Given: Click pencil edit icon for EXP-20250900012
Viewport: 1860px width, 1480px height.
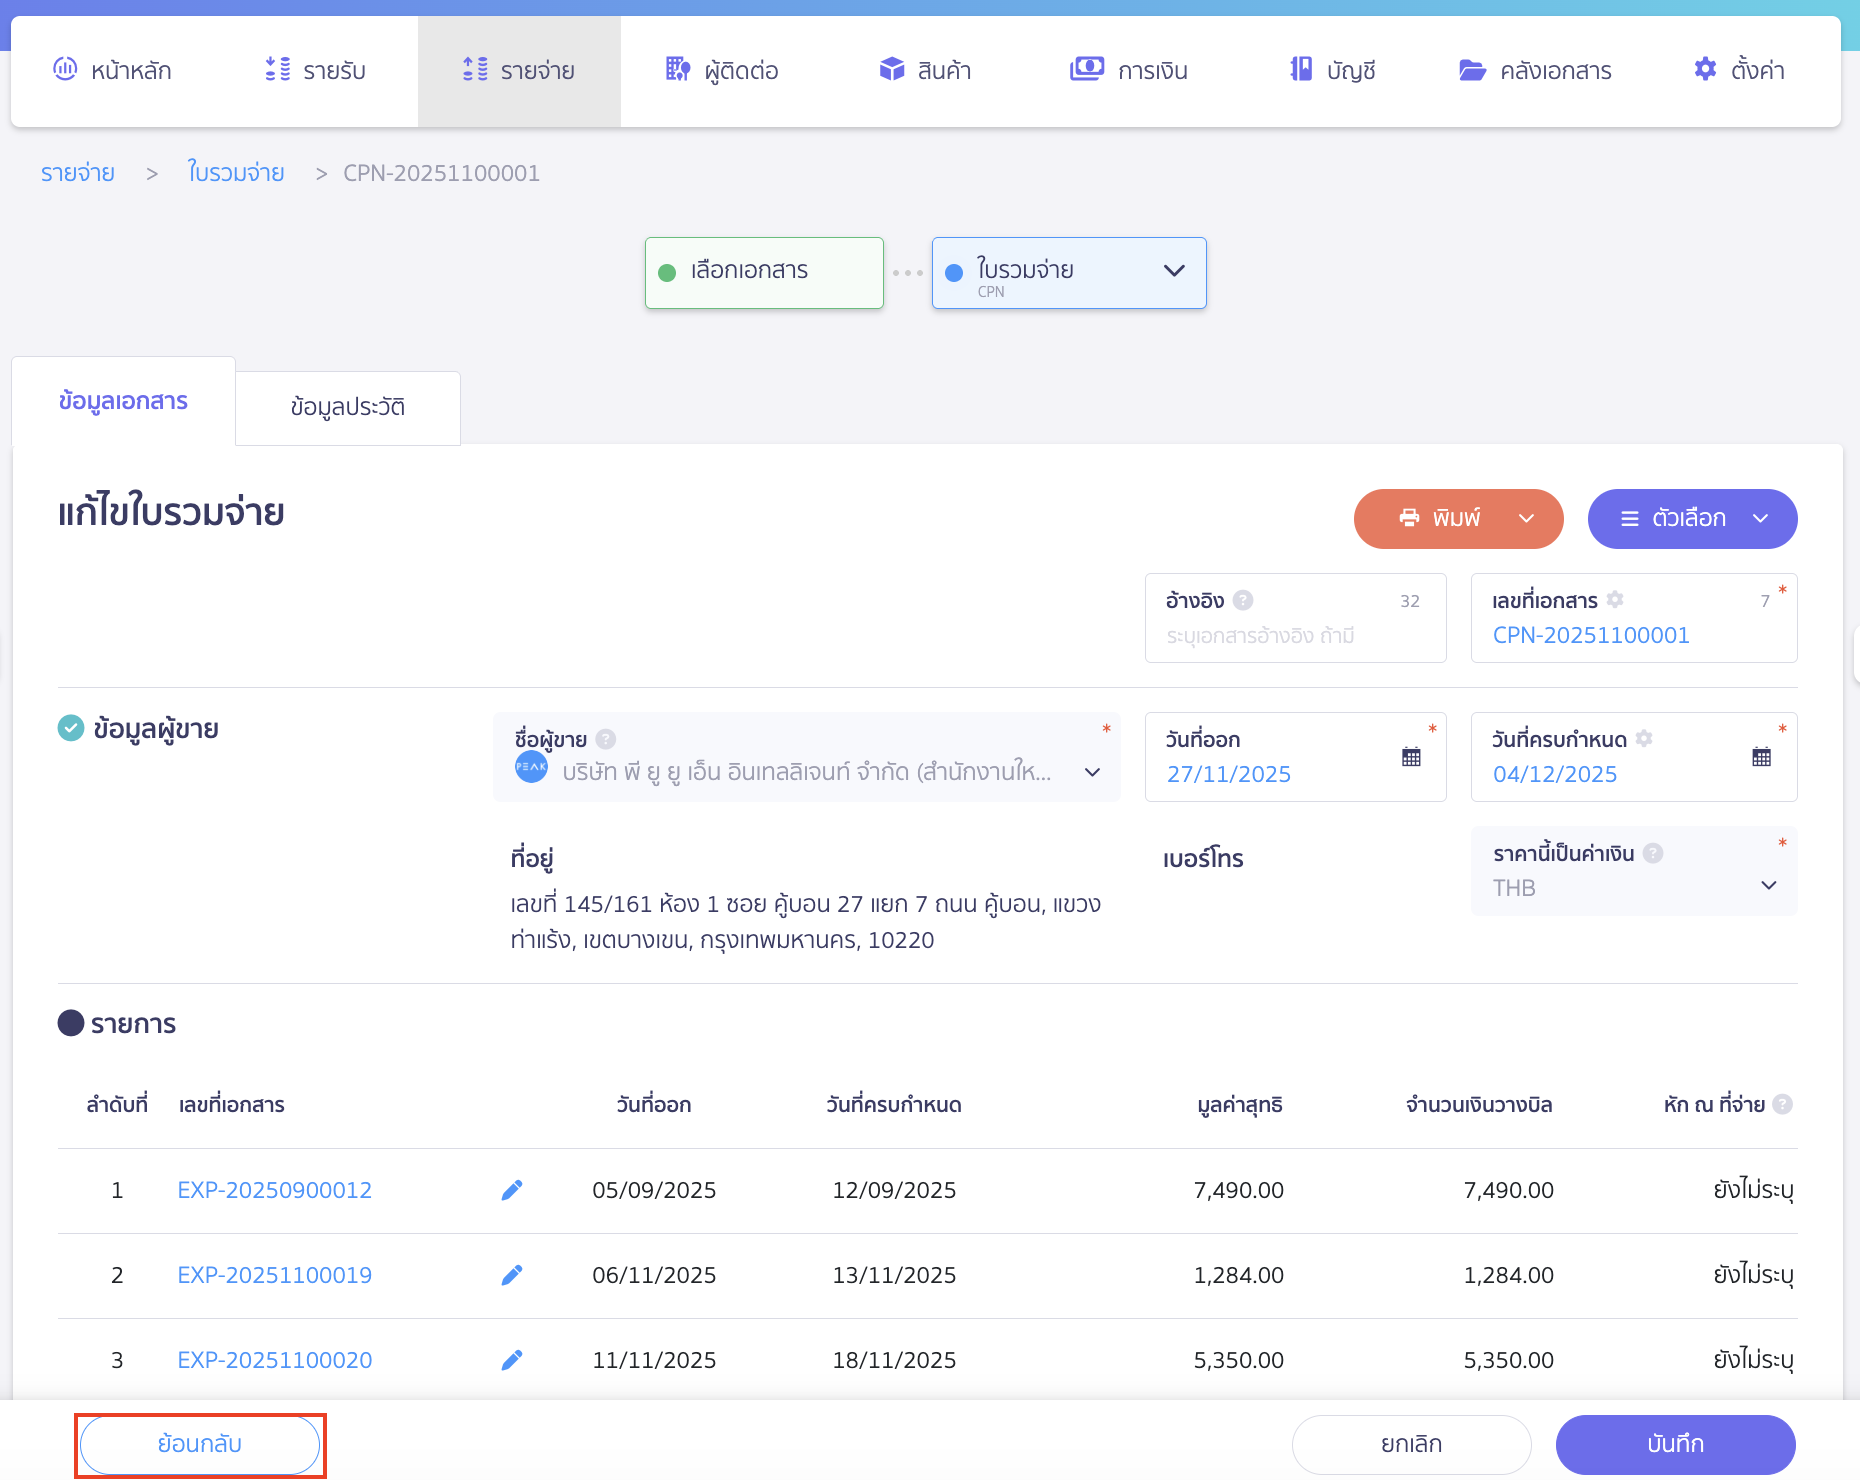Looking at the screenshot, I should [512, 1190].
